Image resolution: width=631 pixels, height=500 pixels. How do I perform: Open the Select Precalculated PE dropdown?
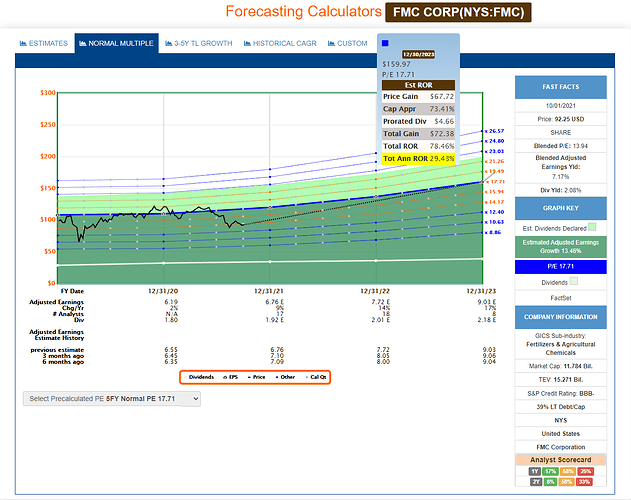112,399
